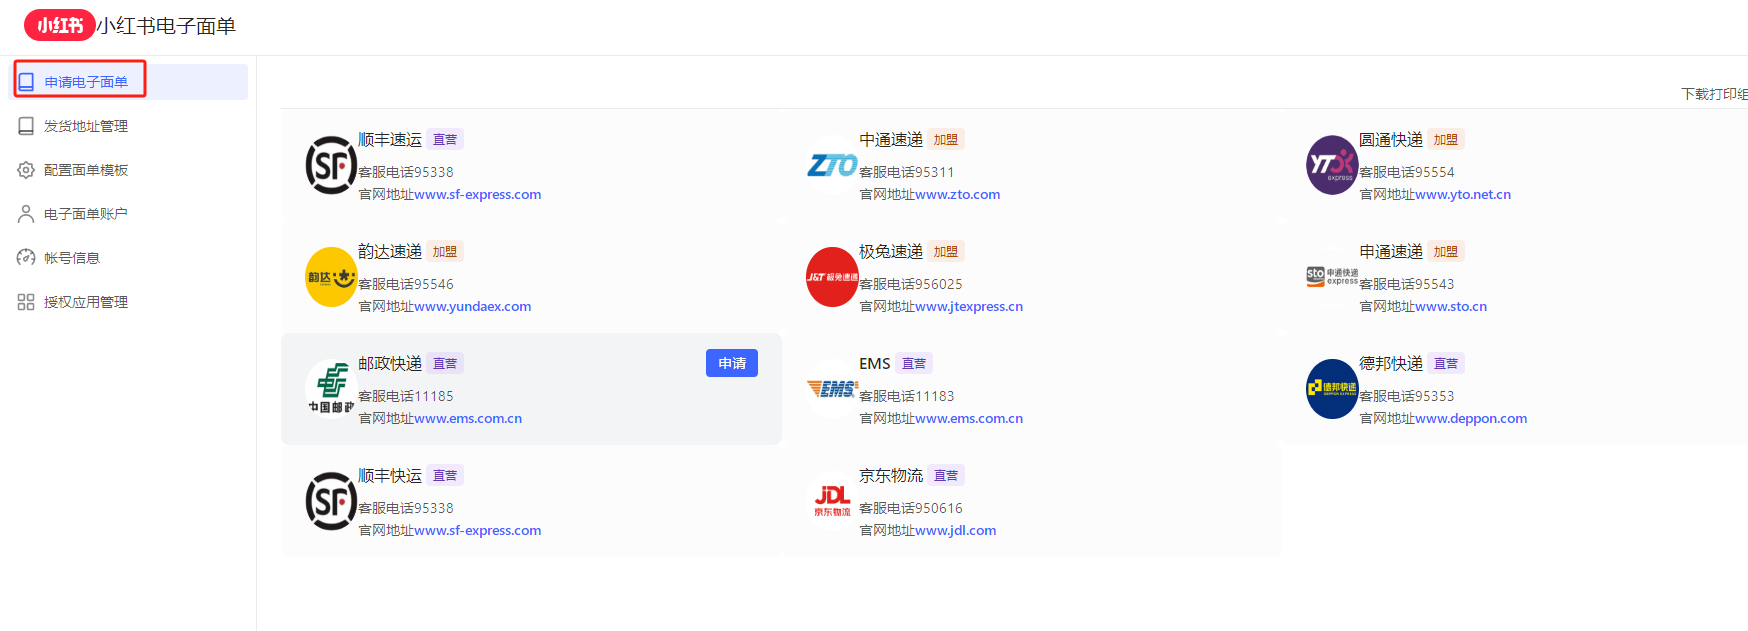This screenshot has height=631, width=1748.
Task: Click the 京东物流 JDL logo
Action: point(832,501)
